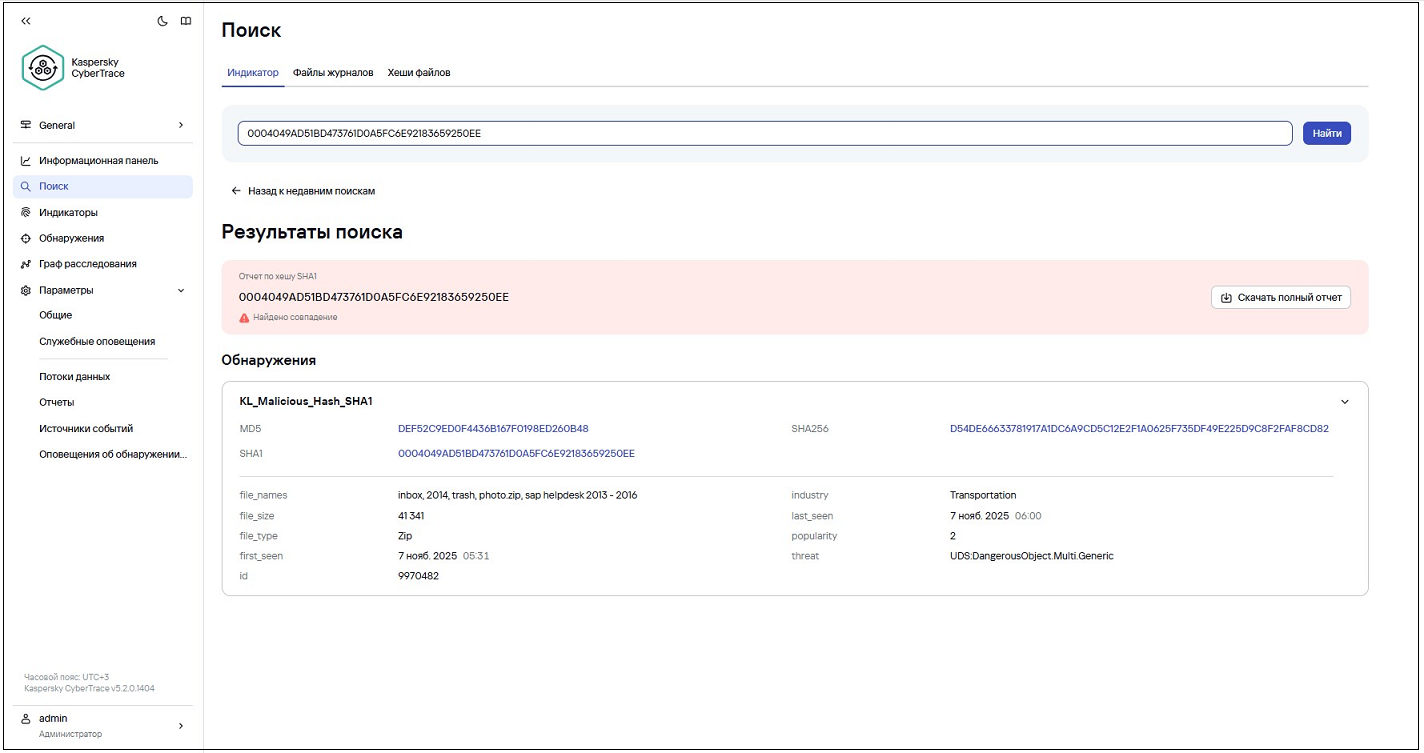The height and width of the screenshot is (753, 1424).
Task: Open the SHA1 hash link in detections
Action: tap(516, 454)
